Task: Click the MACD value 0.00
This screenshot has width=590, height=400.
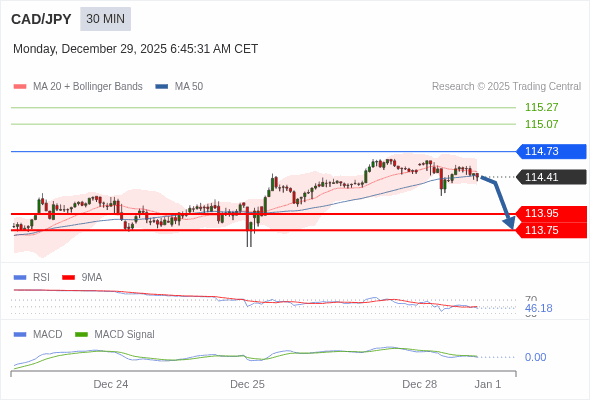Action: click(x=535, y=357)
